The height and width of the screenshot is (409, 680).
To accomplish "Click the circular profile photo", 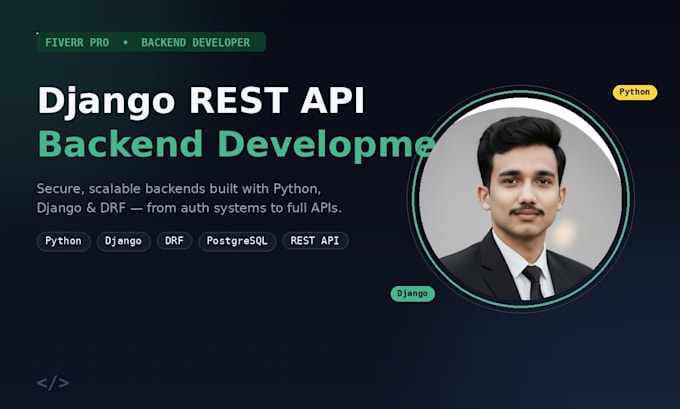I will click(520, 199).
